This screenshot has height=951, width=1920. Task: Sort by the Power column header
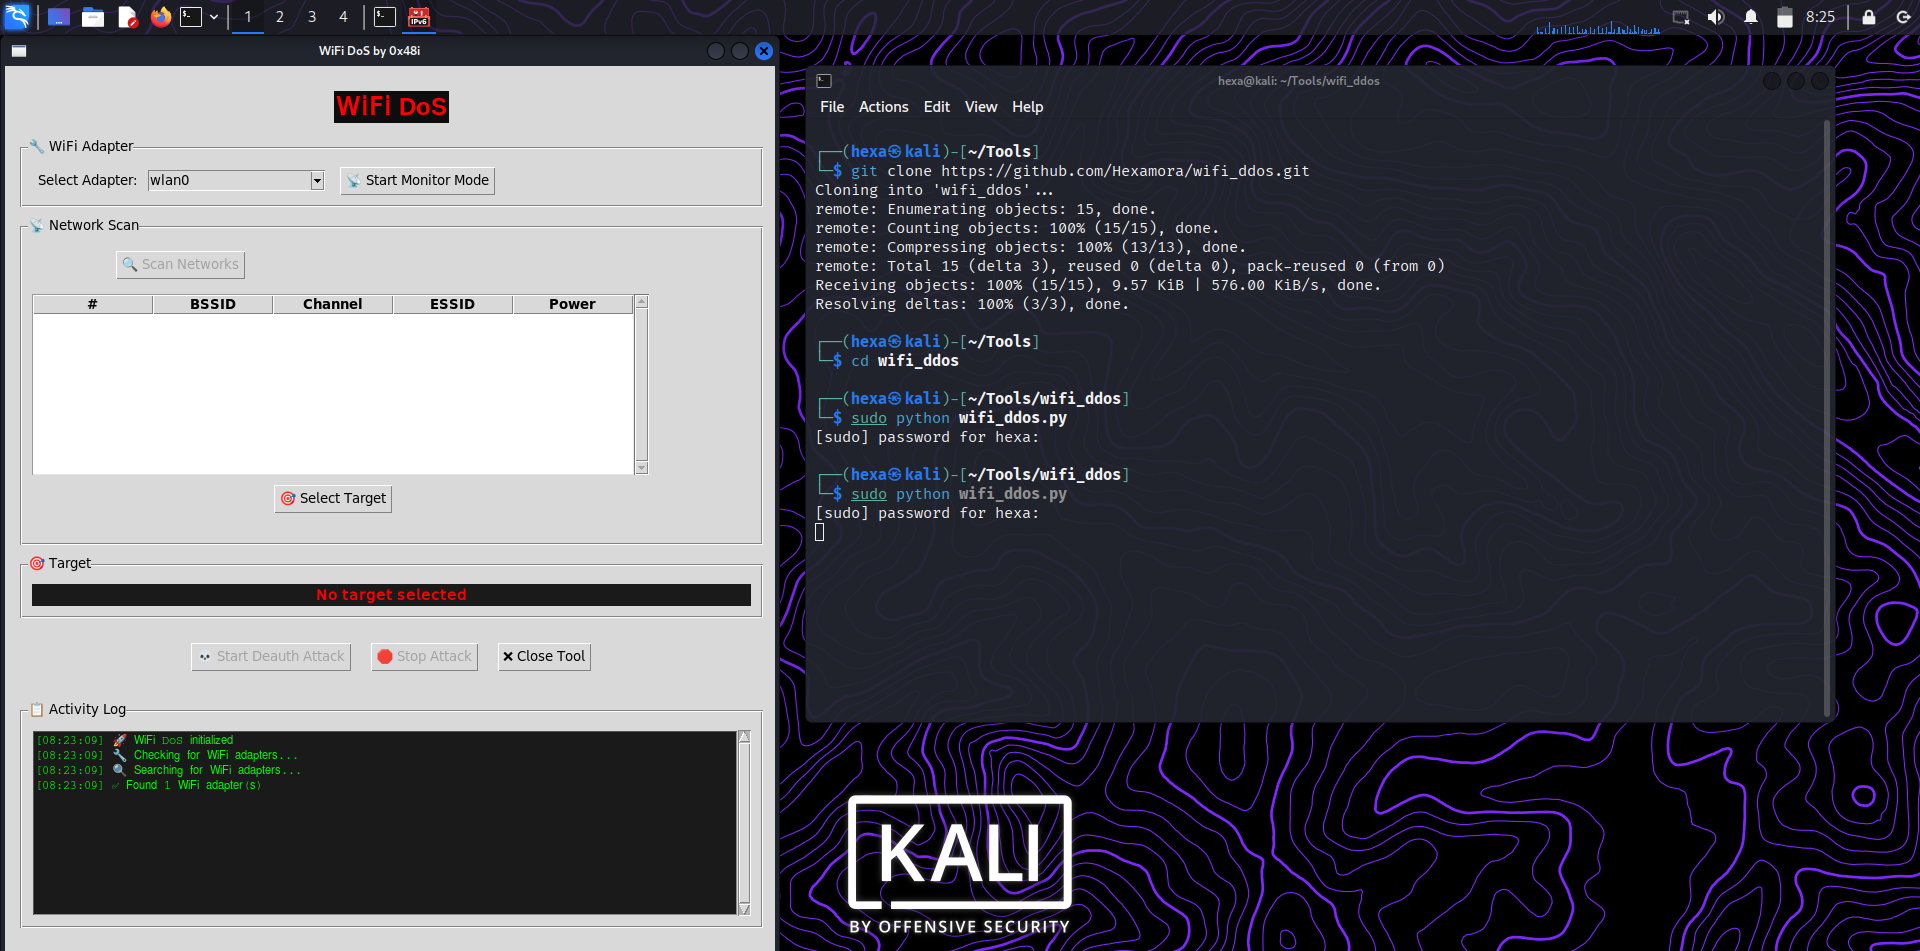(573, 304)
